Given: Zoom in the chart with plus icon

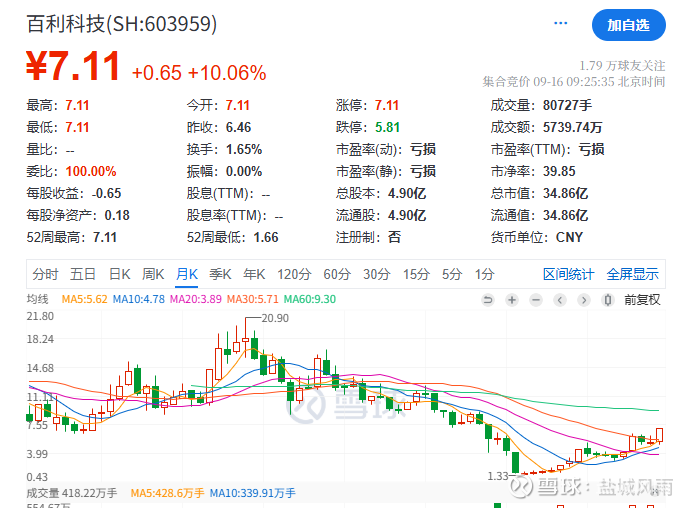Looking at the screenshot, I should point(512,300).
